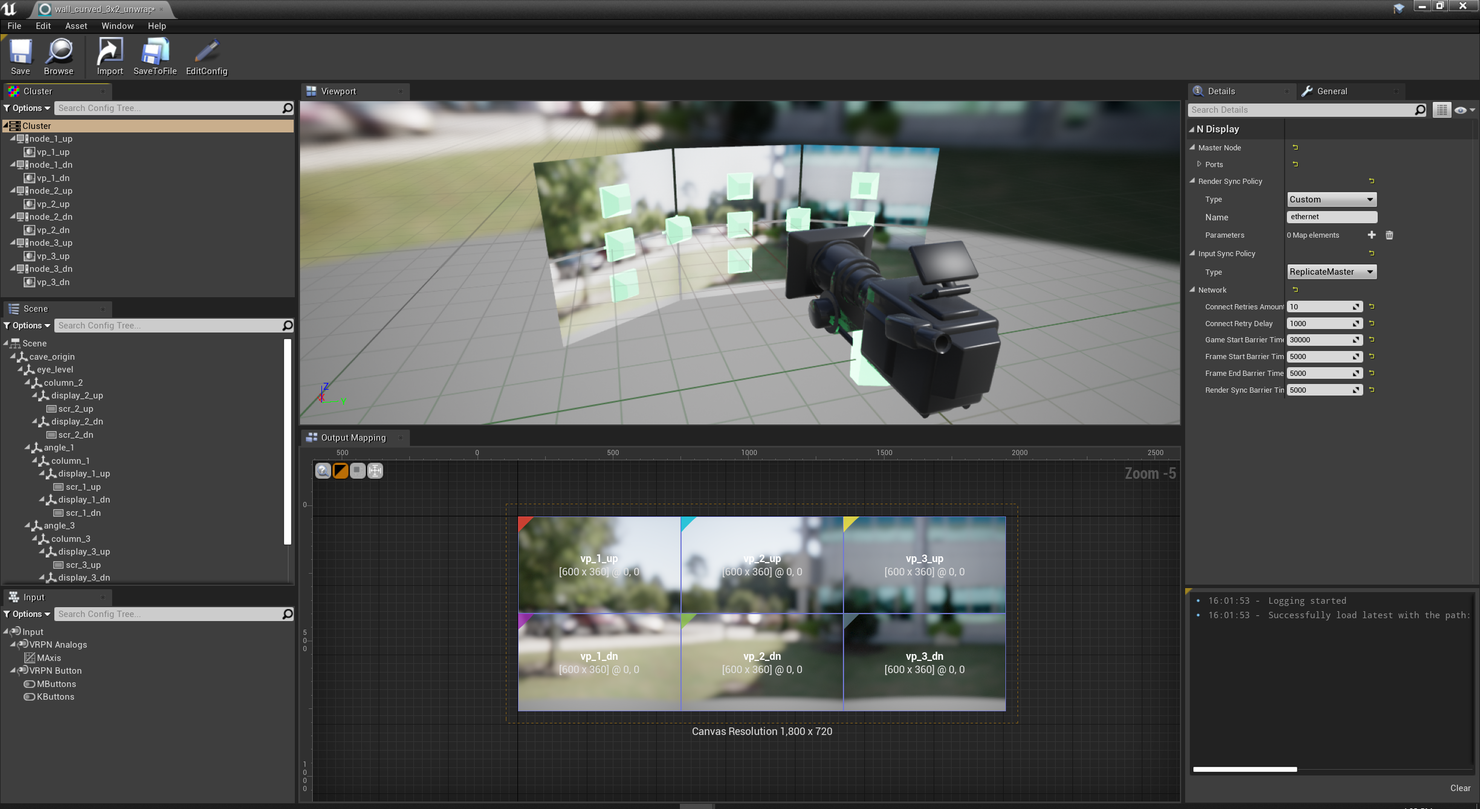Image resolution: width=1480 pixels, height=809 pixels.
Task: Click the Browse magnifier icon
Action: [59, 54]
